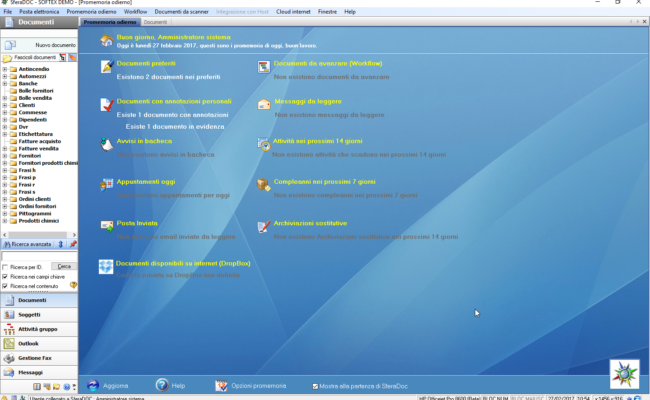
Task: Click the Archiviazioni sostitutive link
Action: coord(310,223)
